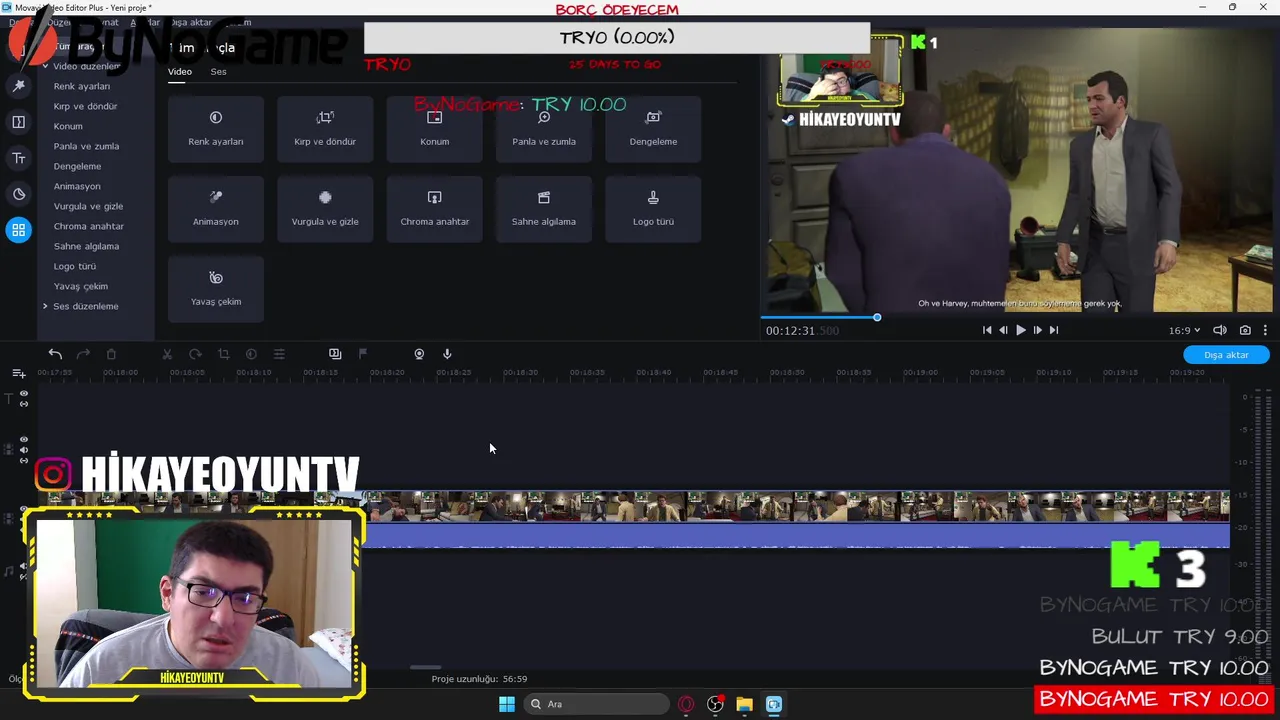
Task: Mute the overlay video track speaker icon
Action: point(24,450)
